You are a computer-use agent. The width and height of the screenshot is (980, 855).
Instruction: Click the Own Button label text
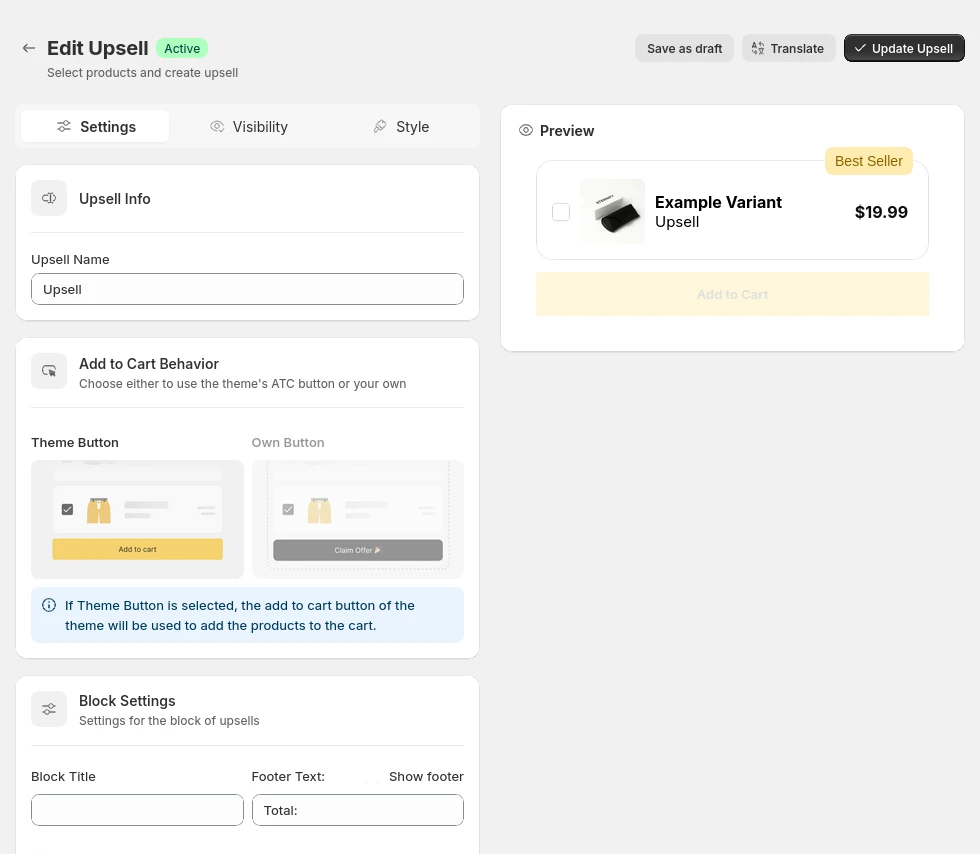[x=288, y=442]
